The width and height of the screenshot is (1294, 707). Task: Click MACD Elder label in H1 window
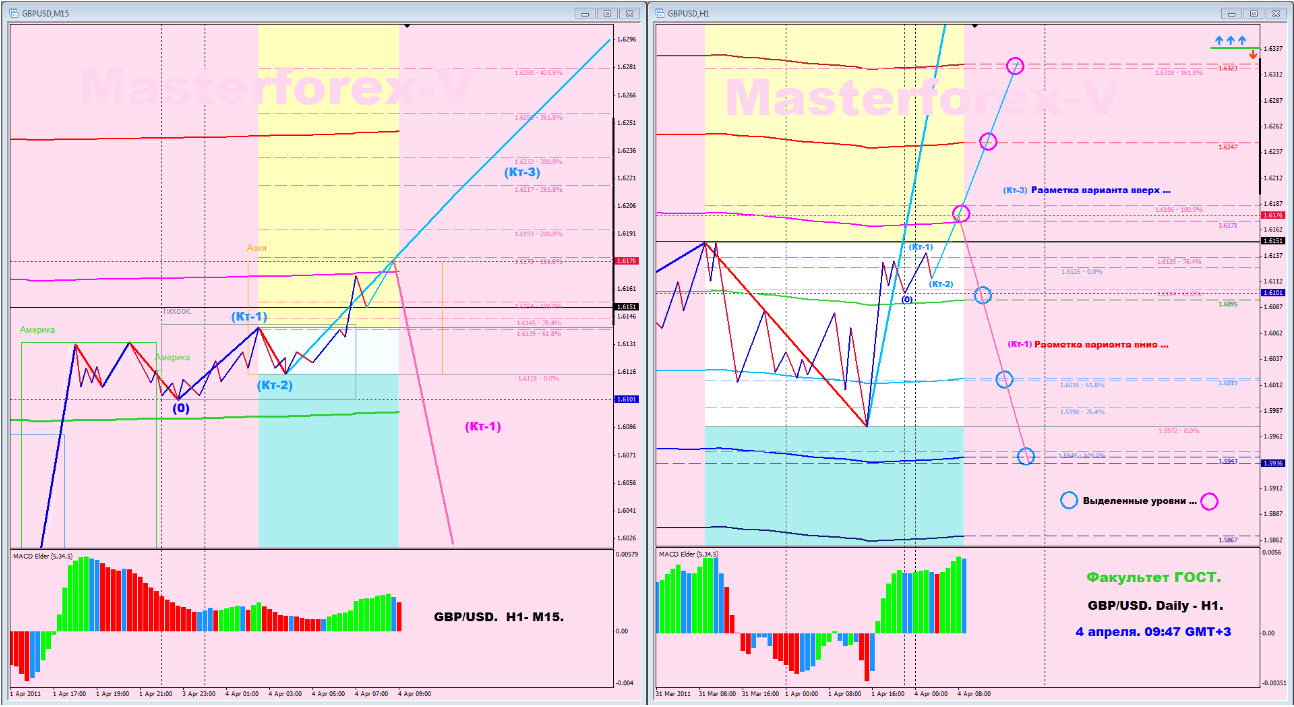pyautogui.click(x=688, y=553)
